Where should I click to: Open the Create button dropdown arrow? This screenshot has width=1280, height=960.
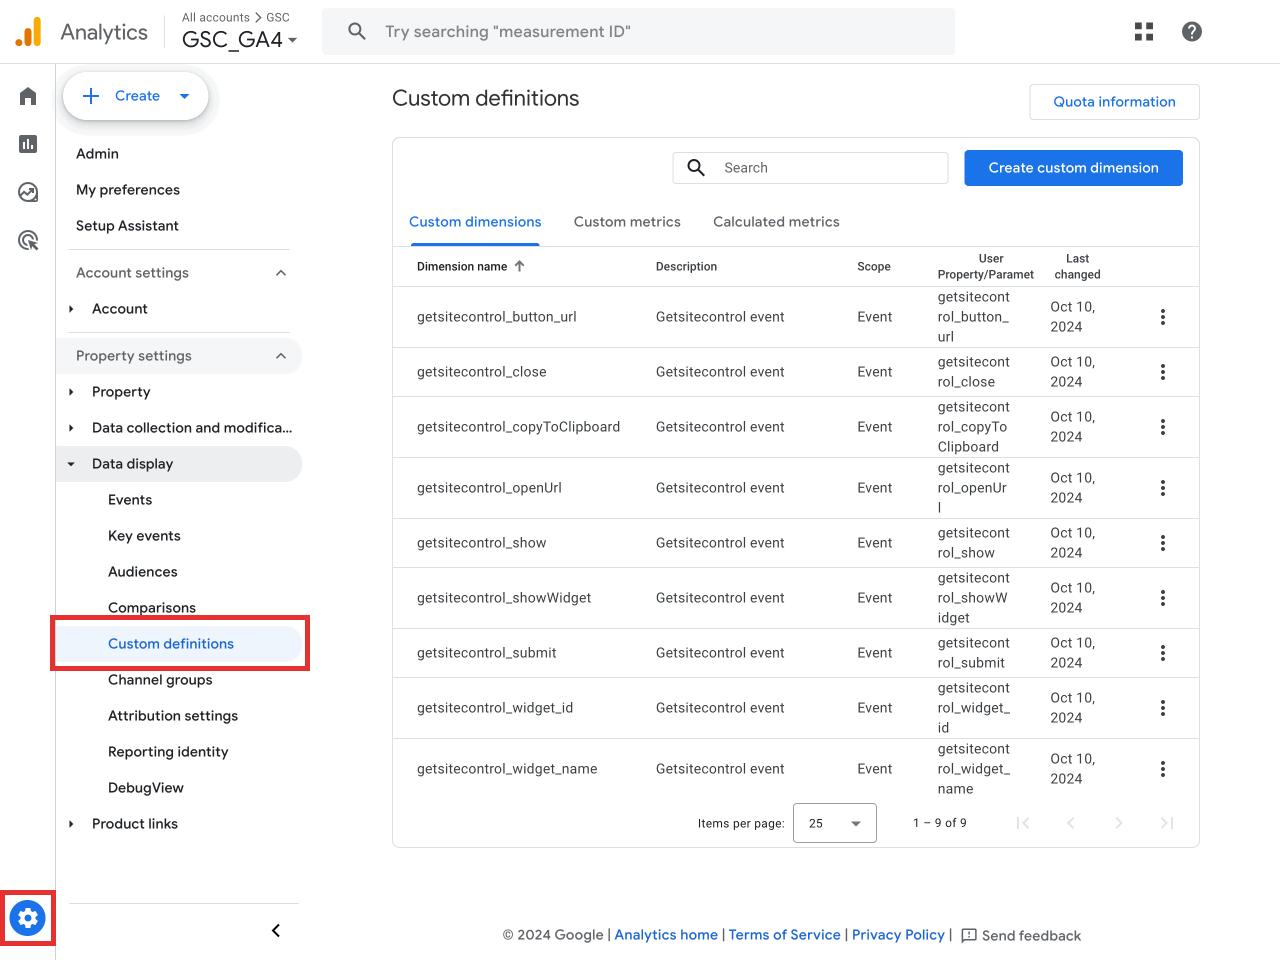point(184,96)
